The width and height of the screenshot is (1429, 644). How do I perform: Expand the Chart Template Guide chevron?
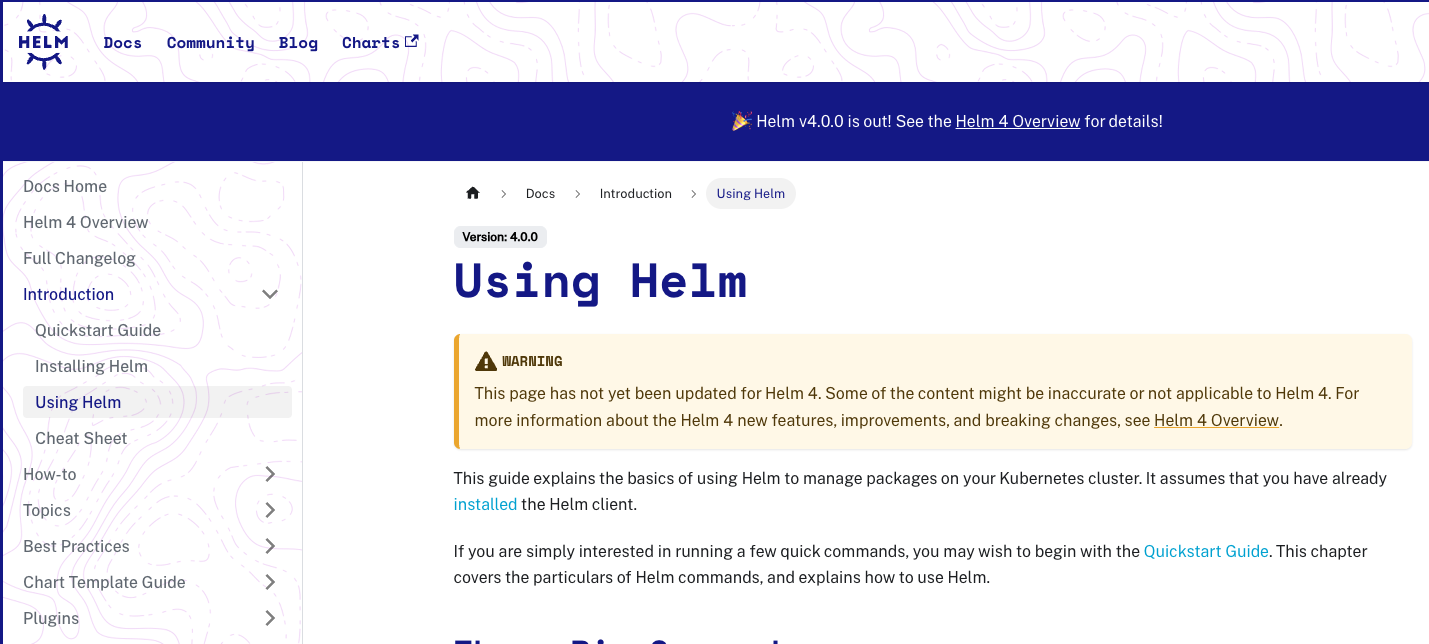[x=269, y=582]
